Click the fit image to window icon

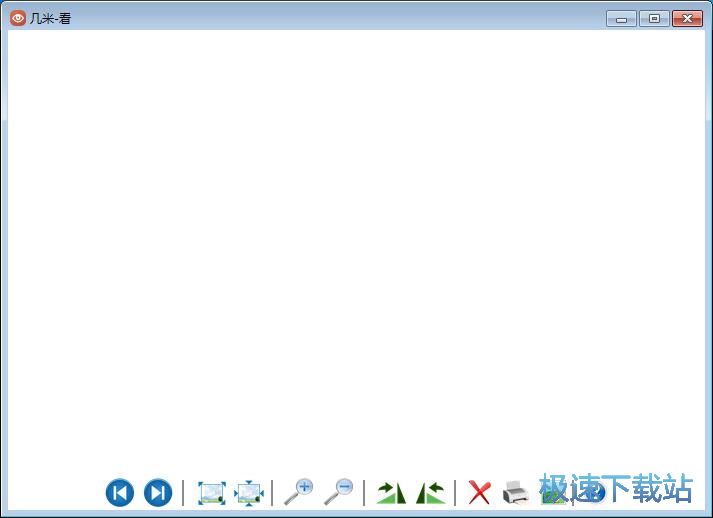212,493
